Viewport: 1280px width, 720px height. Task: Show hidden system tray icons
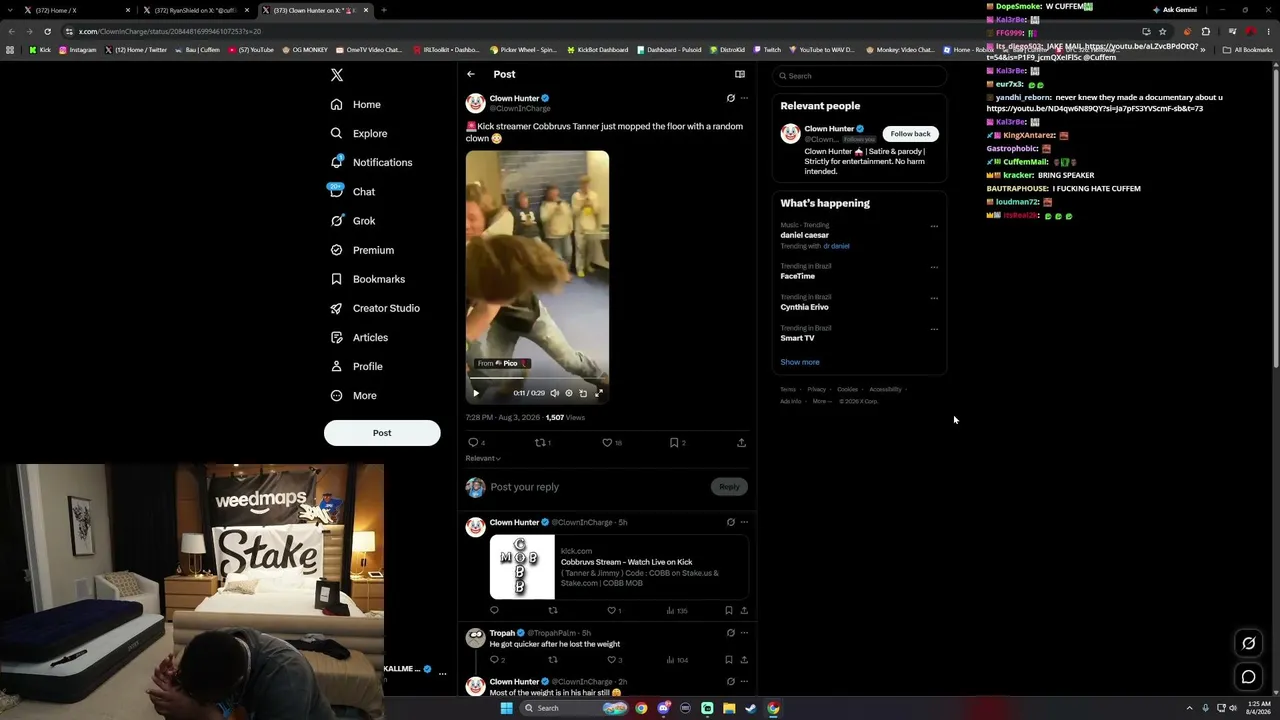click(x=1189, y=708)
